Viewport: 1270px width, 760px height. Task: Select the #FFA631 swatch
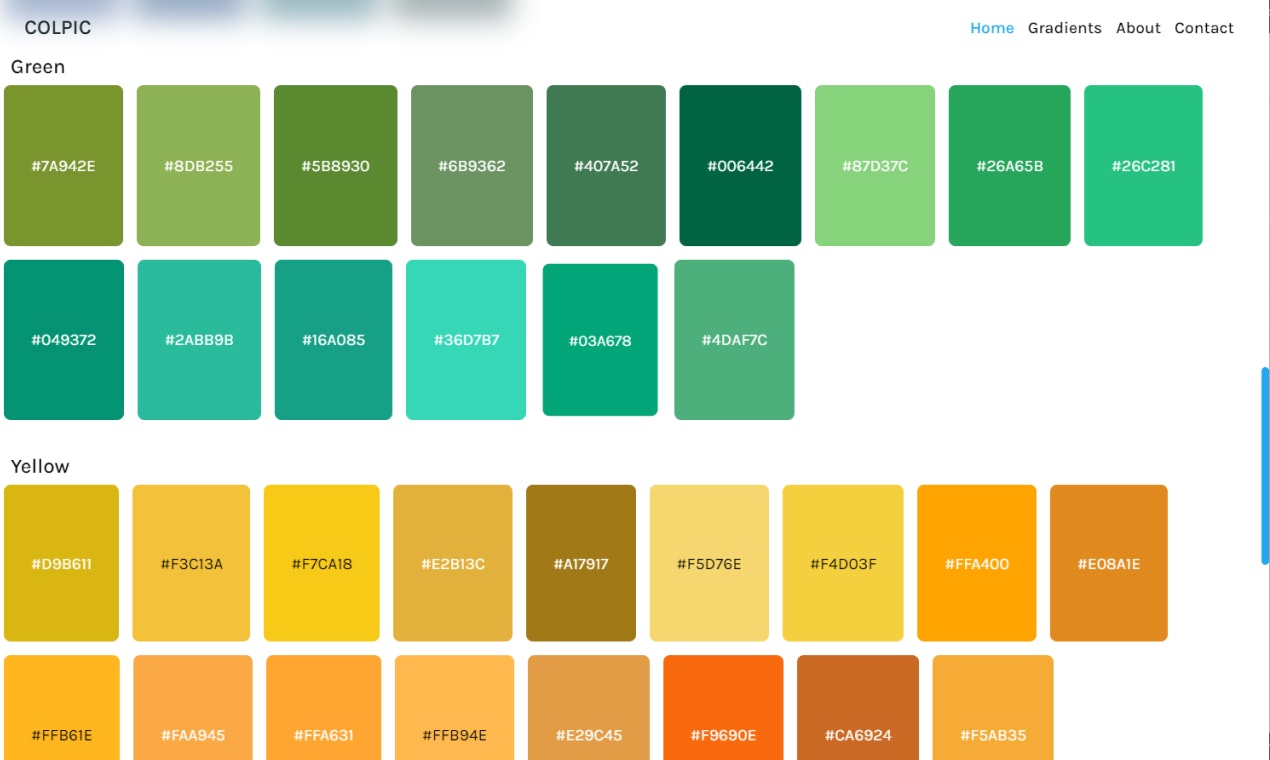click(x=323, y=707)
